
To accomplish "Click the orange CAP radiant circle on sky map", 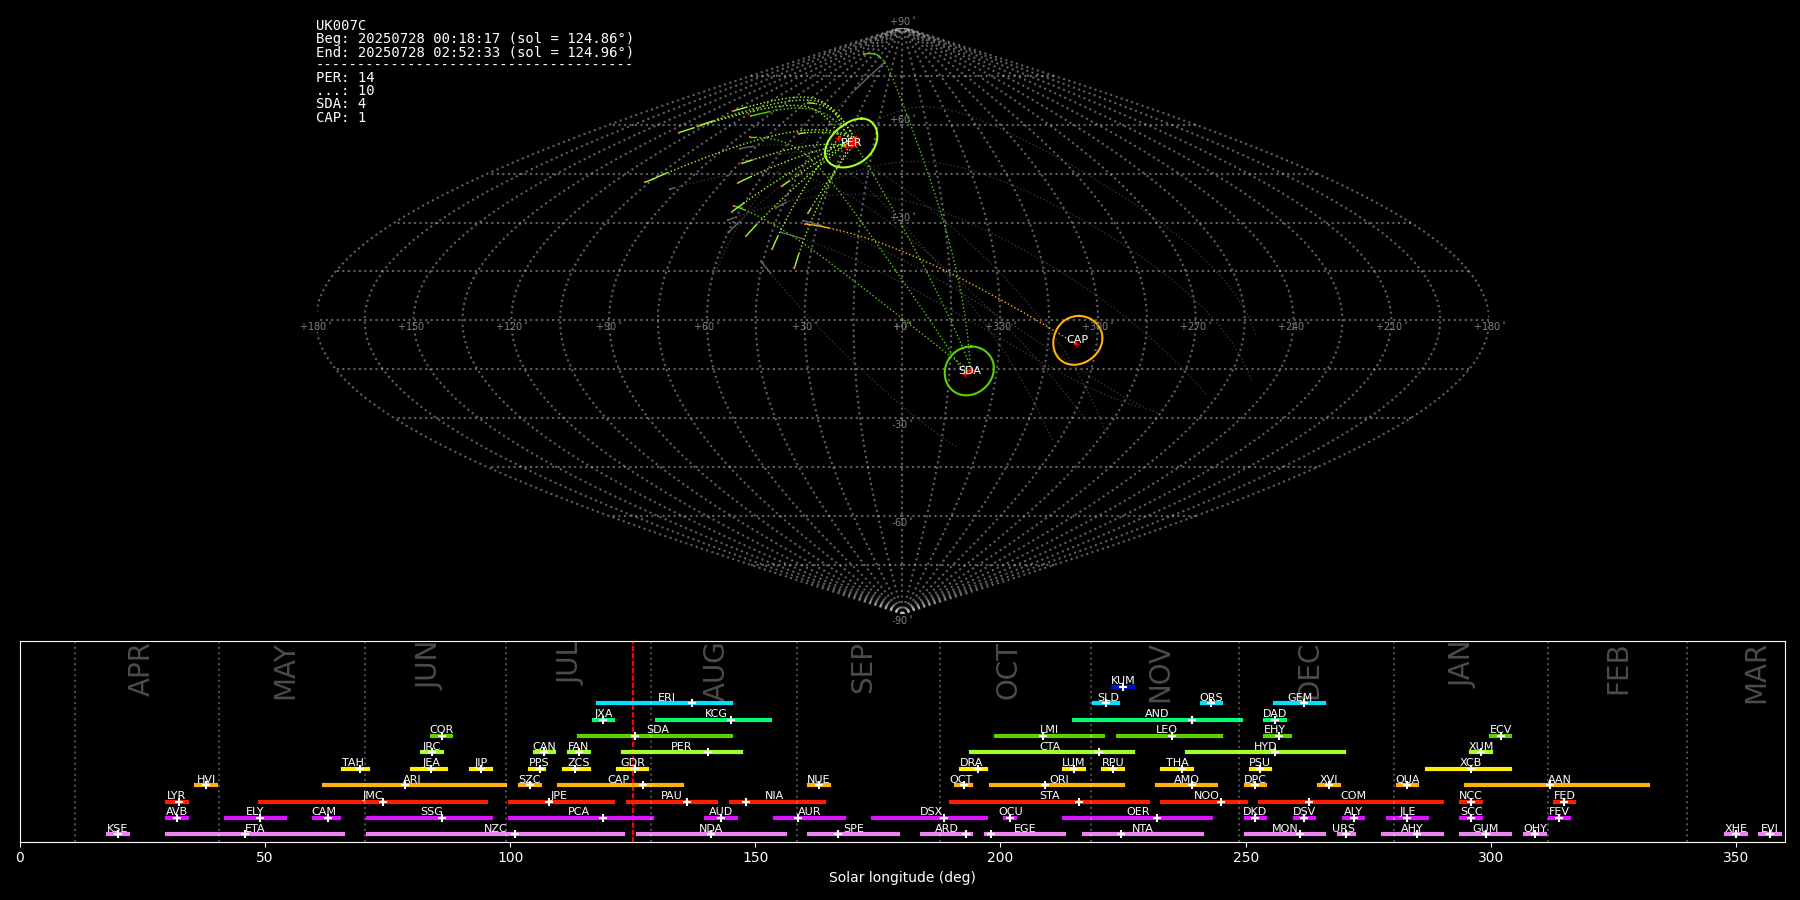I will click(x=1077, y=340).
